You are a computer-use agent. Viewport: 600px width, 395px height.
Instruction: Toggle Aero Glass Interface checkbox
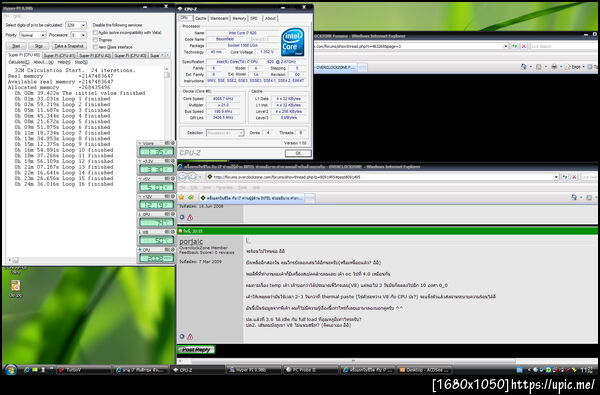[95, 47]
